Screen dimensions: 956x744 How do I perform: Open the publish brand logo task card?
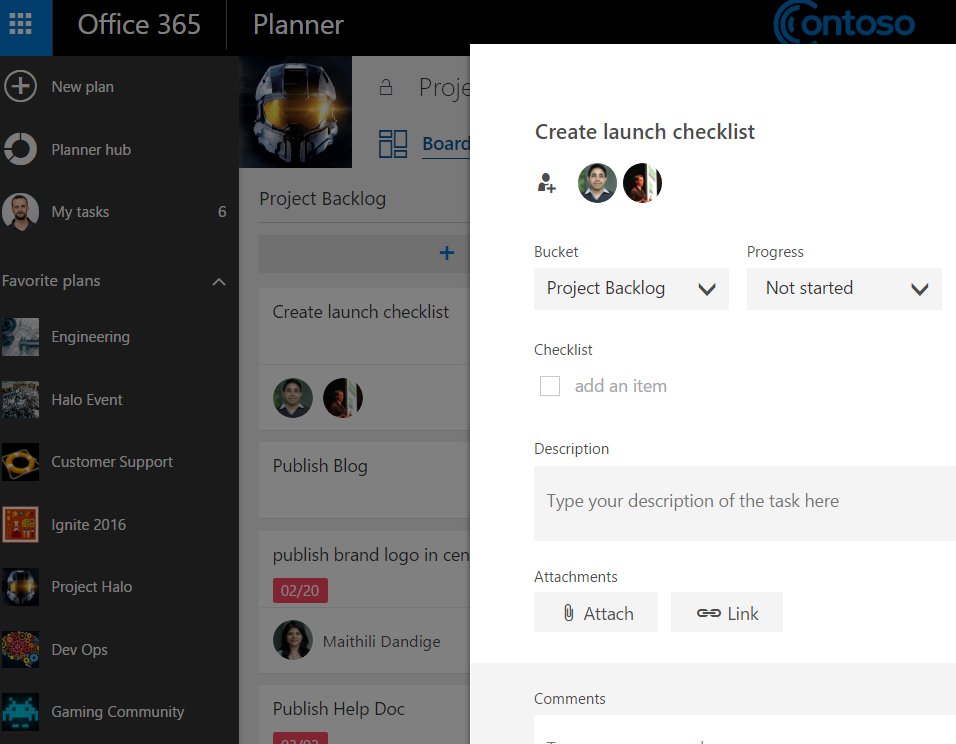[x=365, y=602]
